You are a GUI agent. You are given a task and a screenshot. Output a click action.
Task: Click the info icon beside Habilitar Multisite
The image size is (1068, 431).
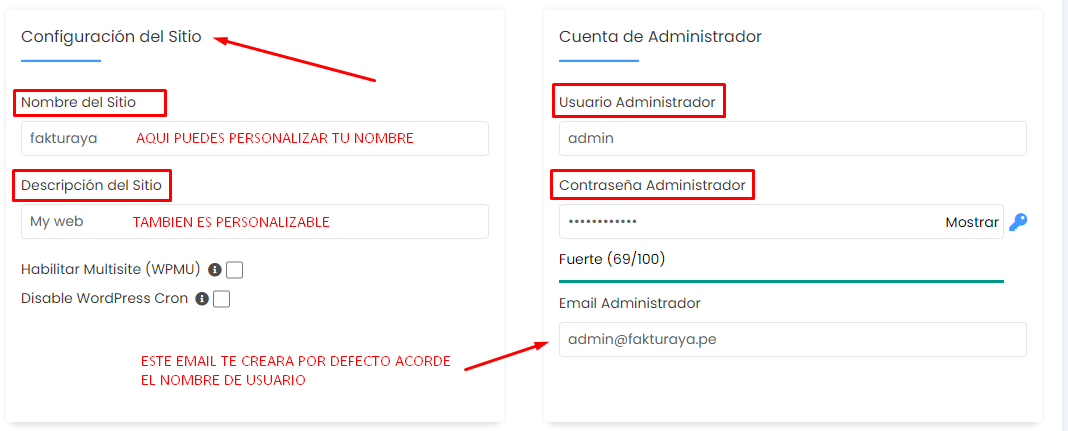pyautogui.click(x=215, y=270)
